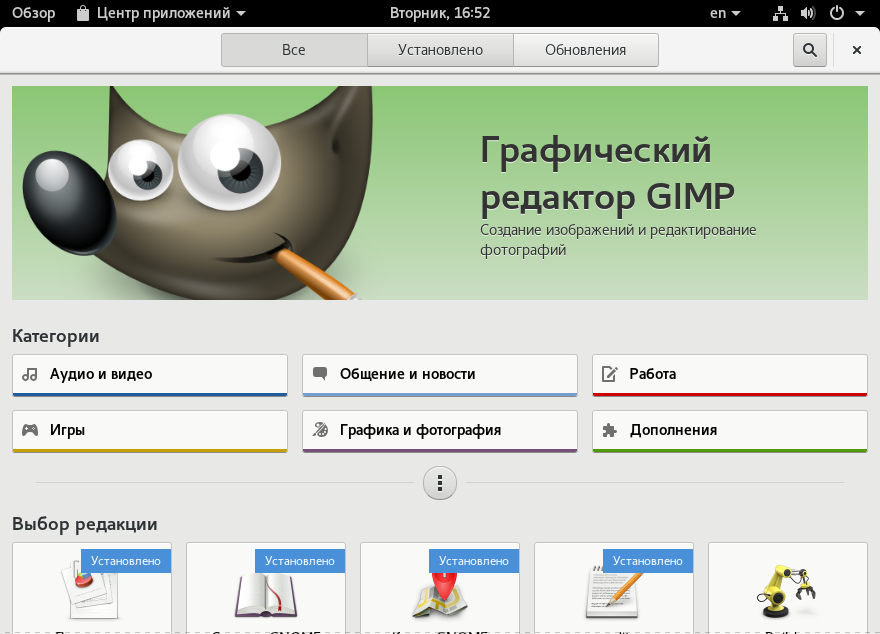Open the Игры category

pyautogui.click(x=150, y=431)
